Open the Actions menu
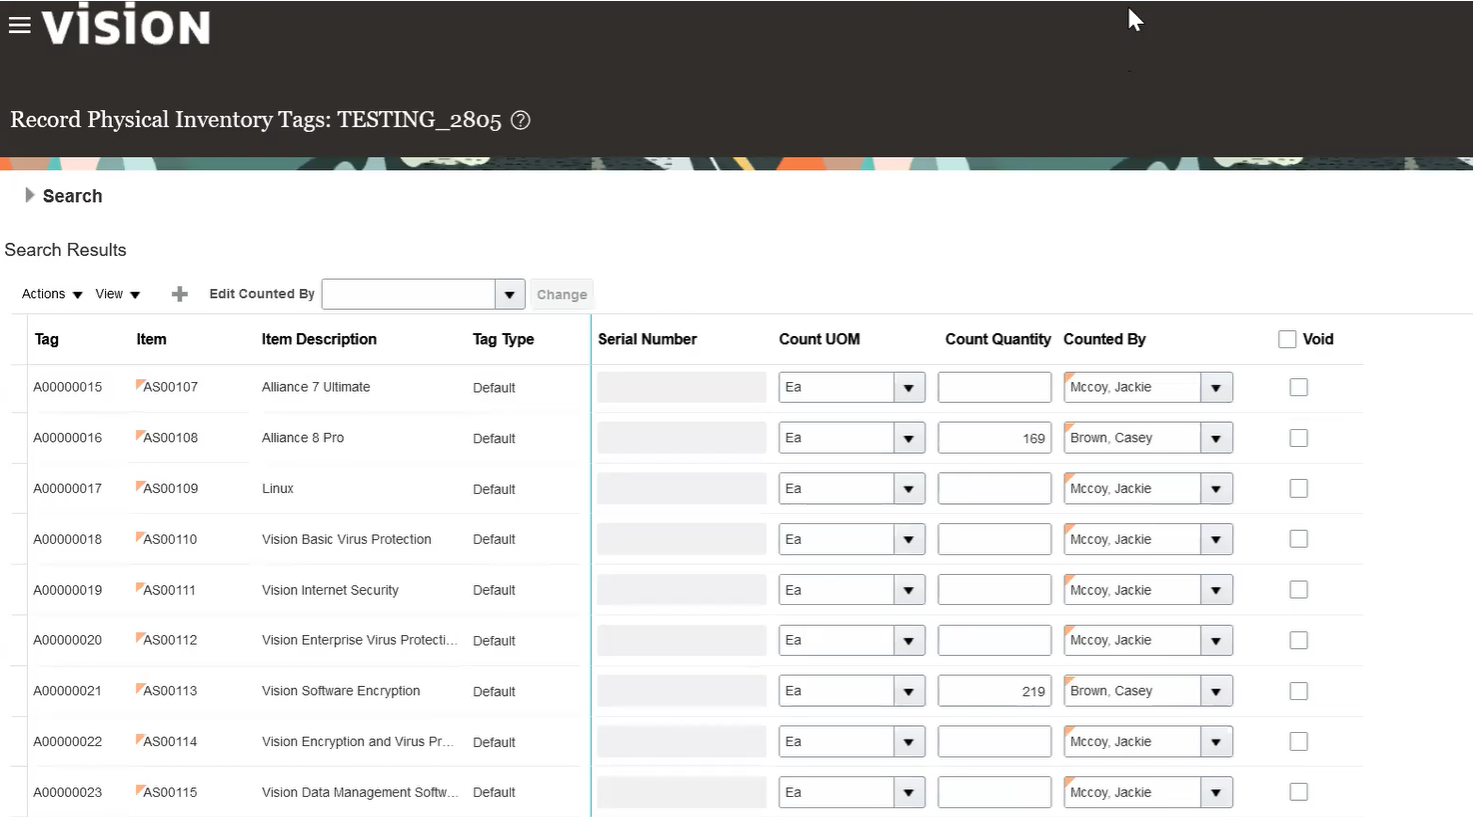This screenshot has width=1473, height=817. 52,294
